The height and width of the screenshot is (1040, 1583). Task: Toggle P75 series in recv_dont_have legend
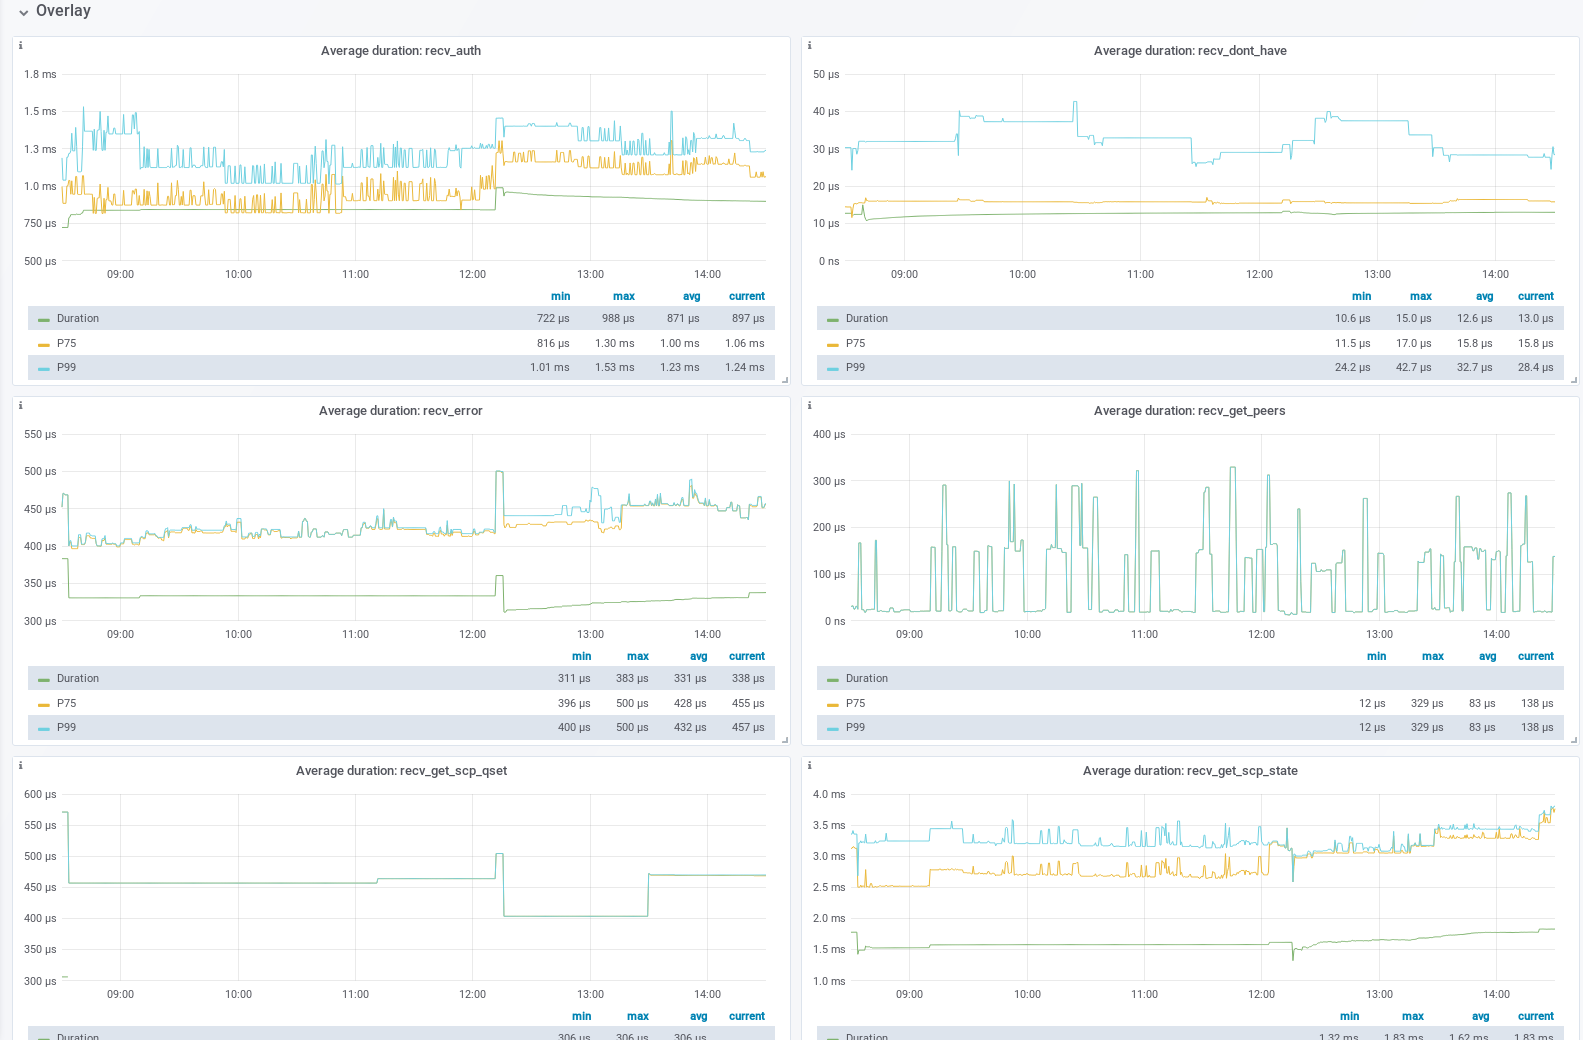pos(855,343)
